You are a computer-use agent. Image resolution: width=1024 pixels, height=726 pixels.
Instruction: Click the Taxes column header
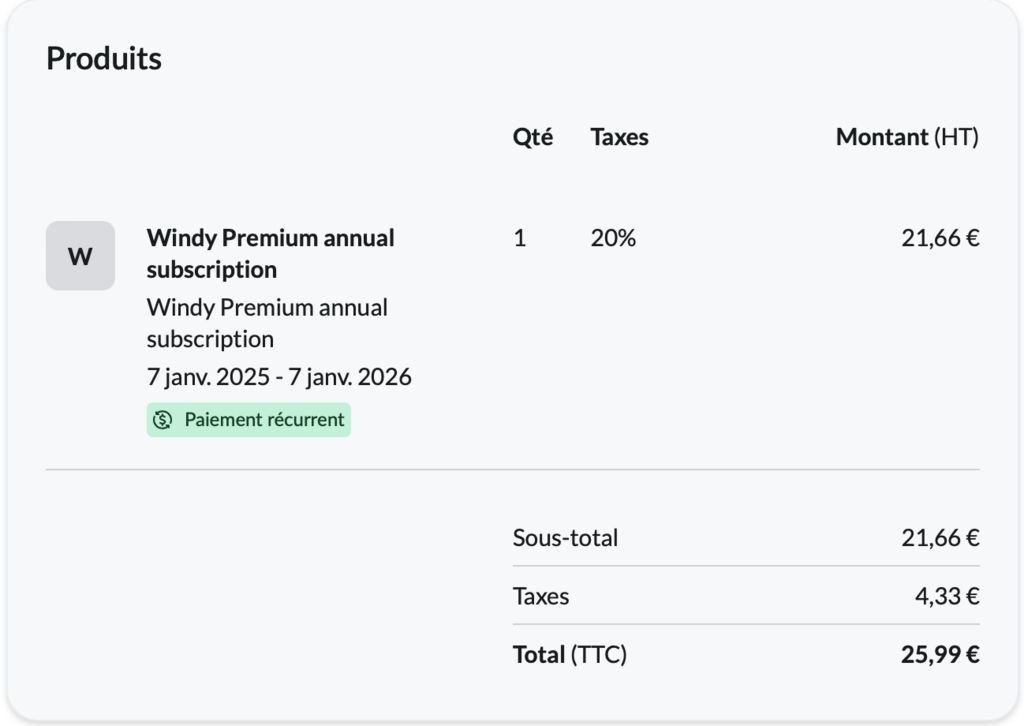coord(619,137)
